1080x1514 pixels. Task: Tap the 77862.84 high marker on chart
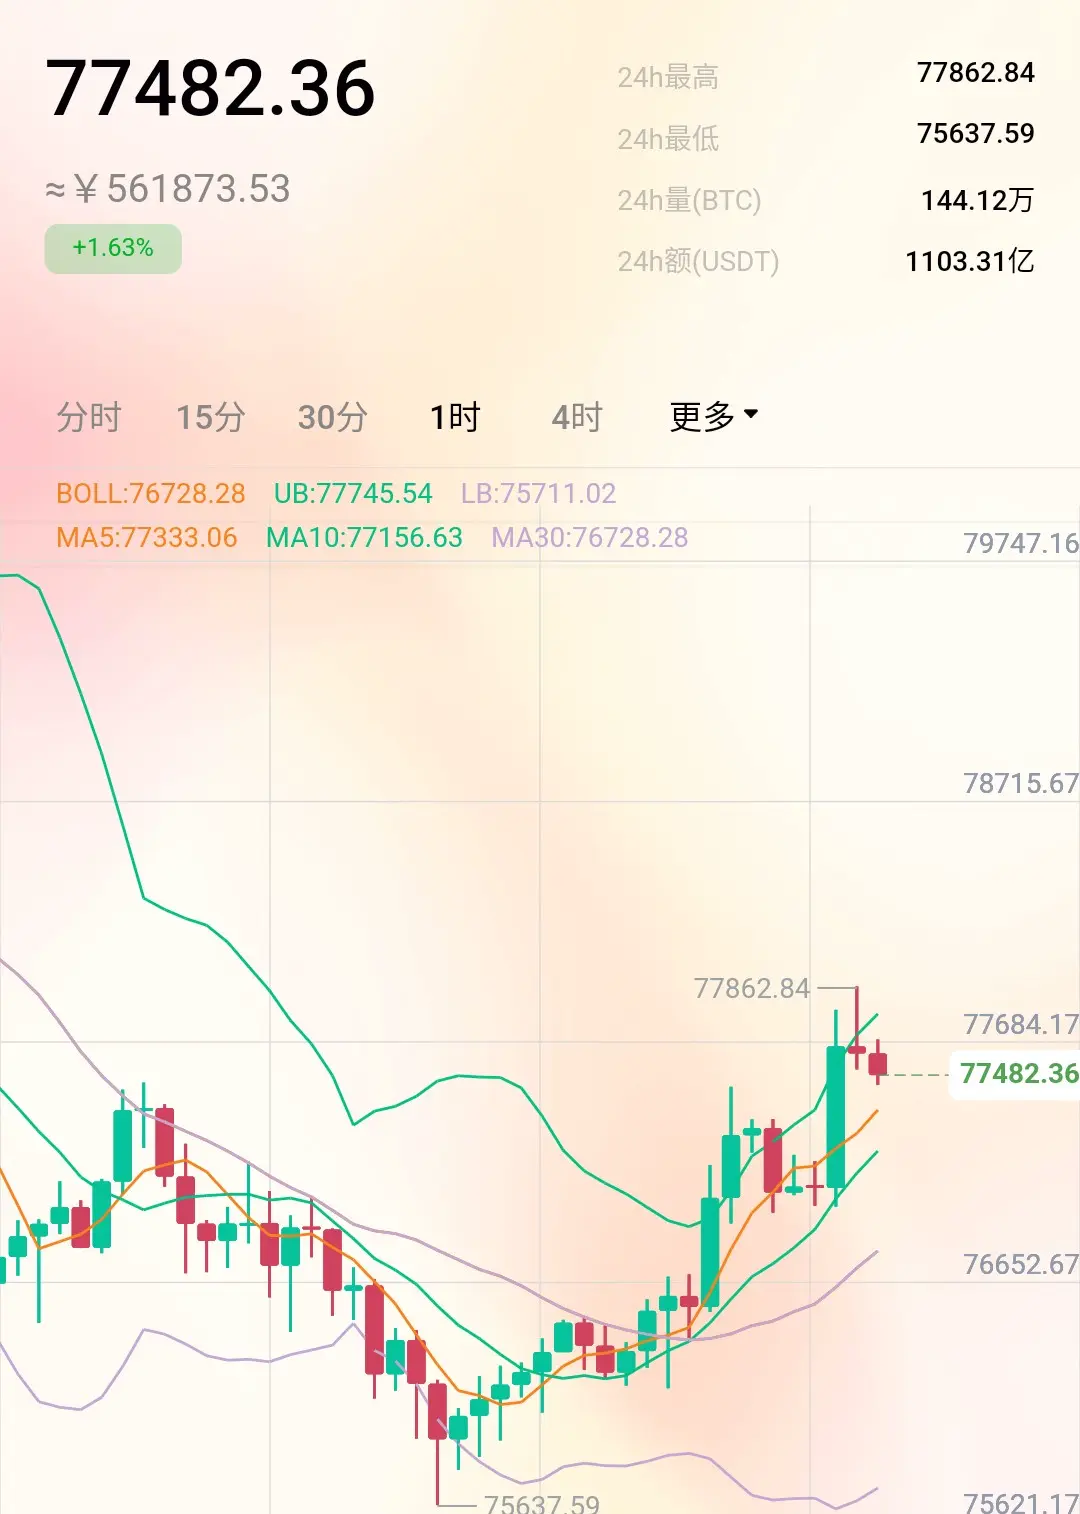tap(752, 988)
